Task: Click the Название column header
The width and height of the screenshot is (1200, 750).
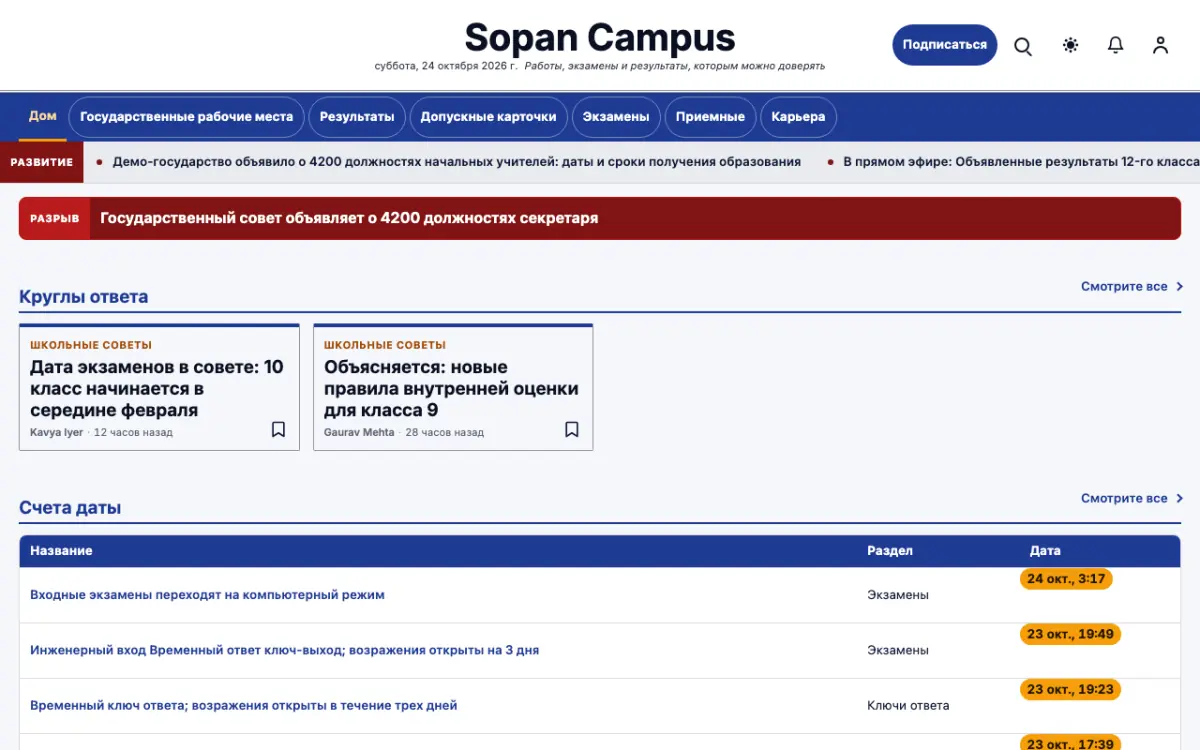Action: click(x=61, y=551)
